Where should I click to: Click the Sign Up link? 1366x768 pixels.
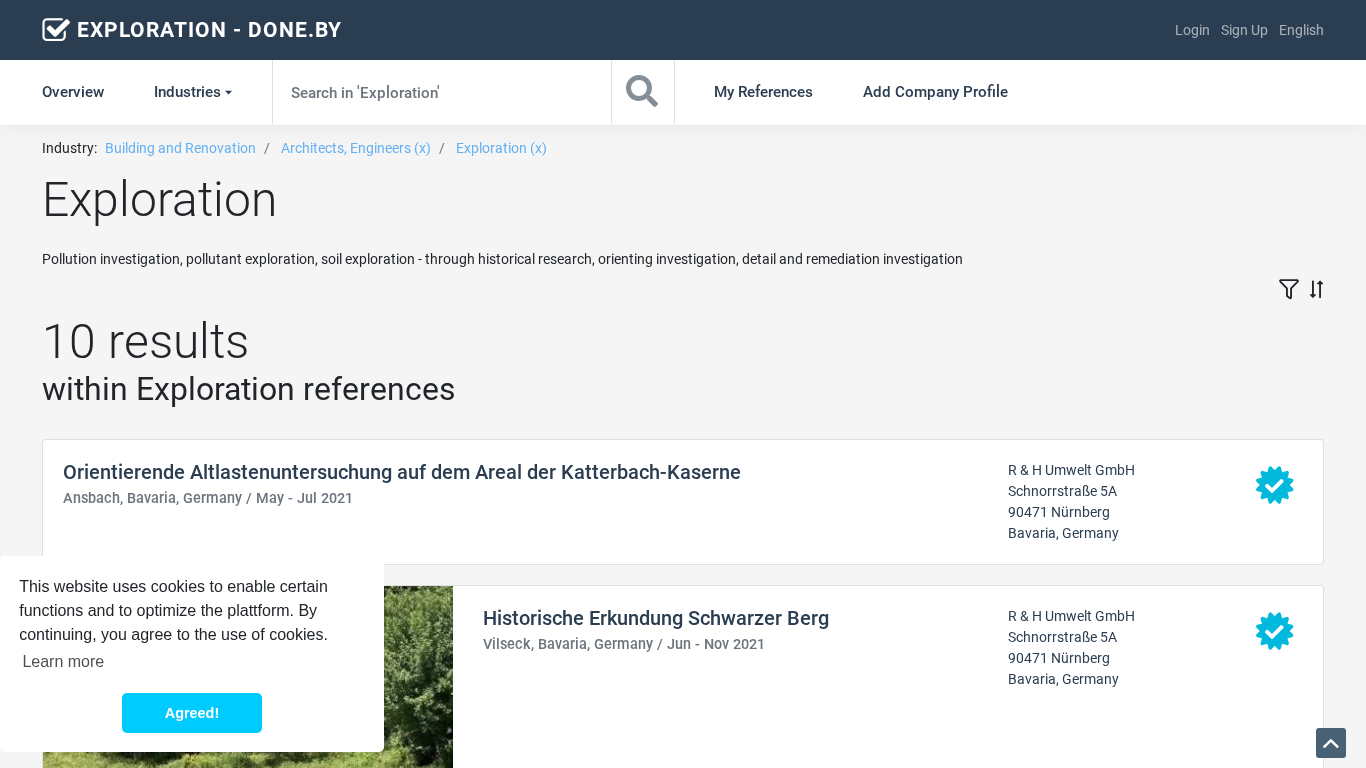click(x=1243, y=30)
